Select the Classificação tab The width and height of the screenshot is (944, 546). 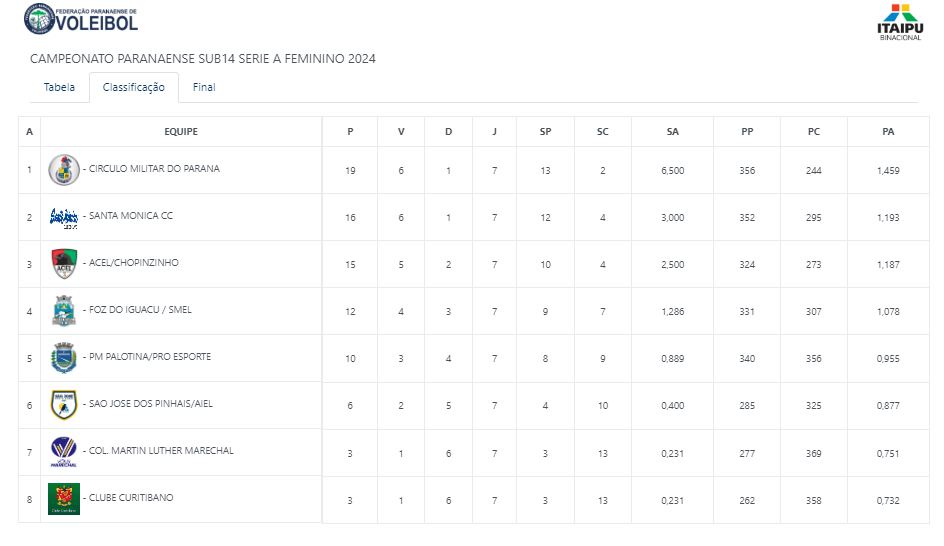(x=134, y=87)
